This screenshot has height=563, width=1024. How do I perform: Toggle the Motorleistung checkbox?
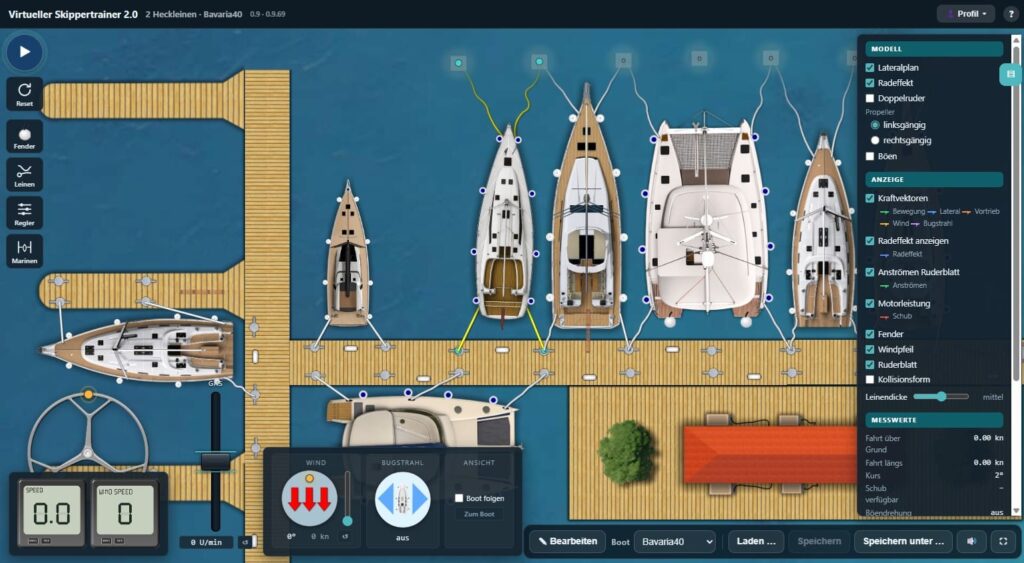click(870, 303)
